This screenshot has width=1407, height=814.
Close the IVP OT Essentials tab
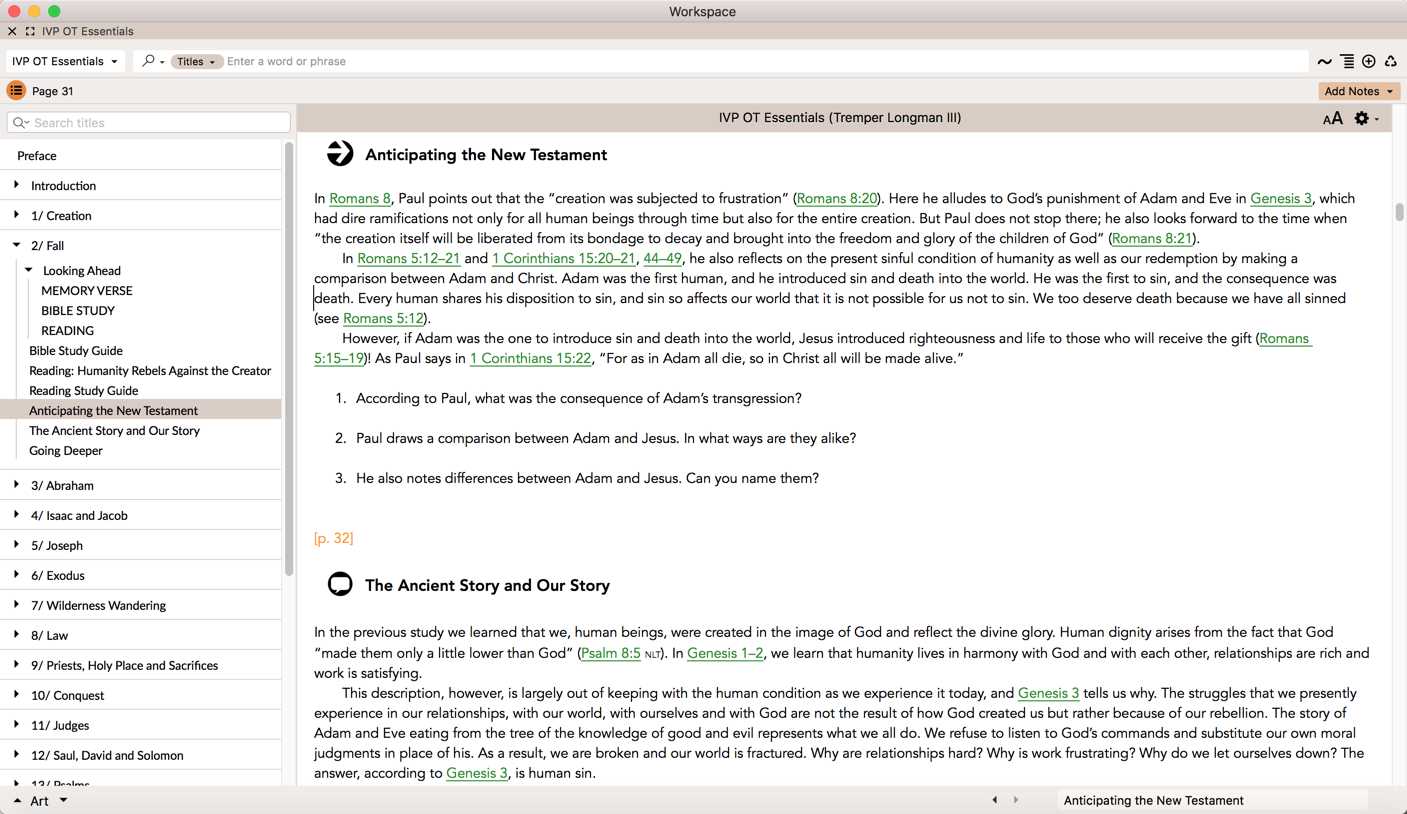12,31
